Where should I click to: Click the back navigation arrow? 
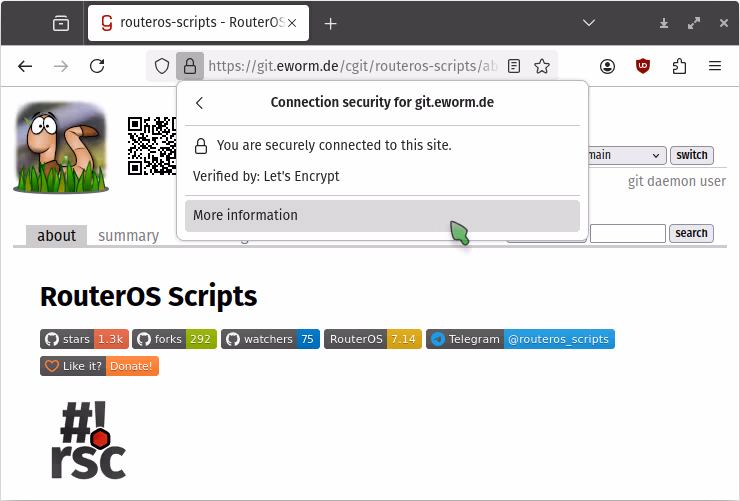(x=26, y=66)
